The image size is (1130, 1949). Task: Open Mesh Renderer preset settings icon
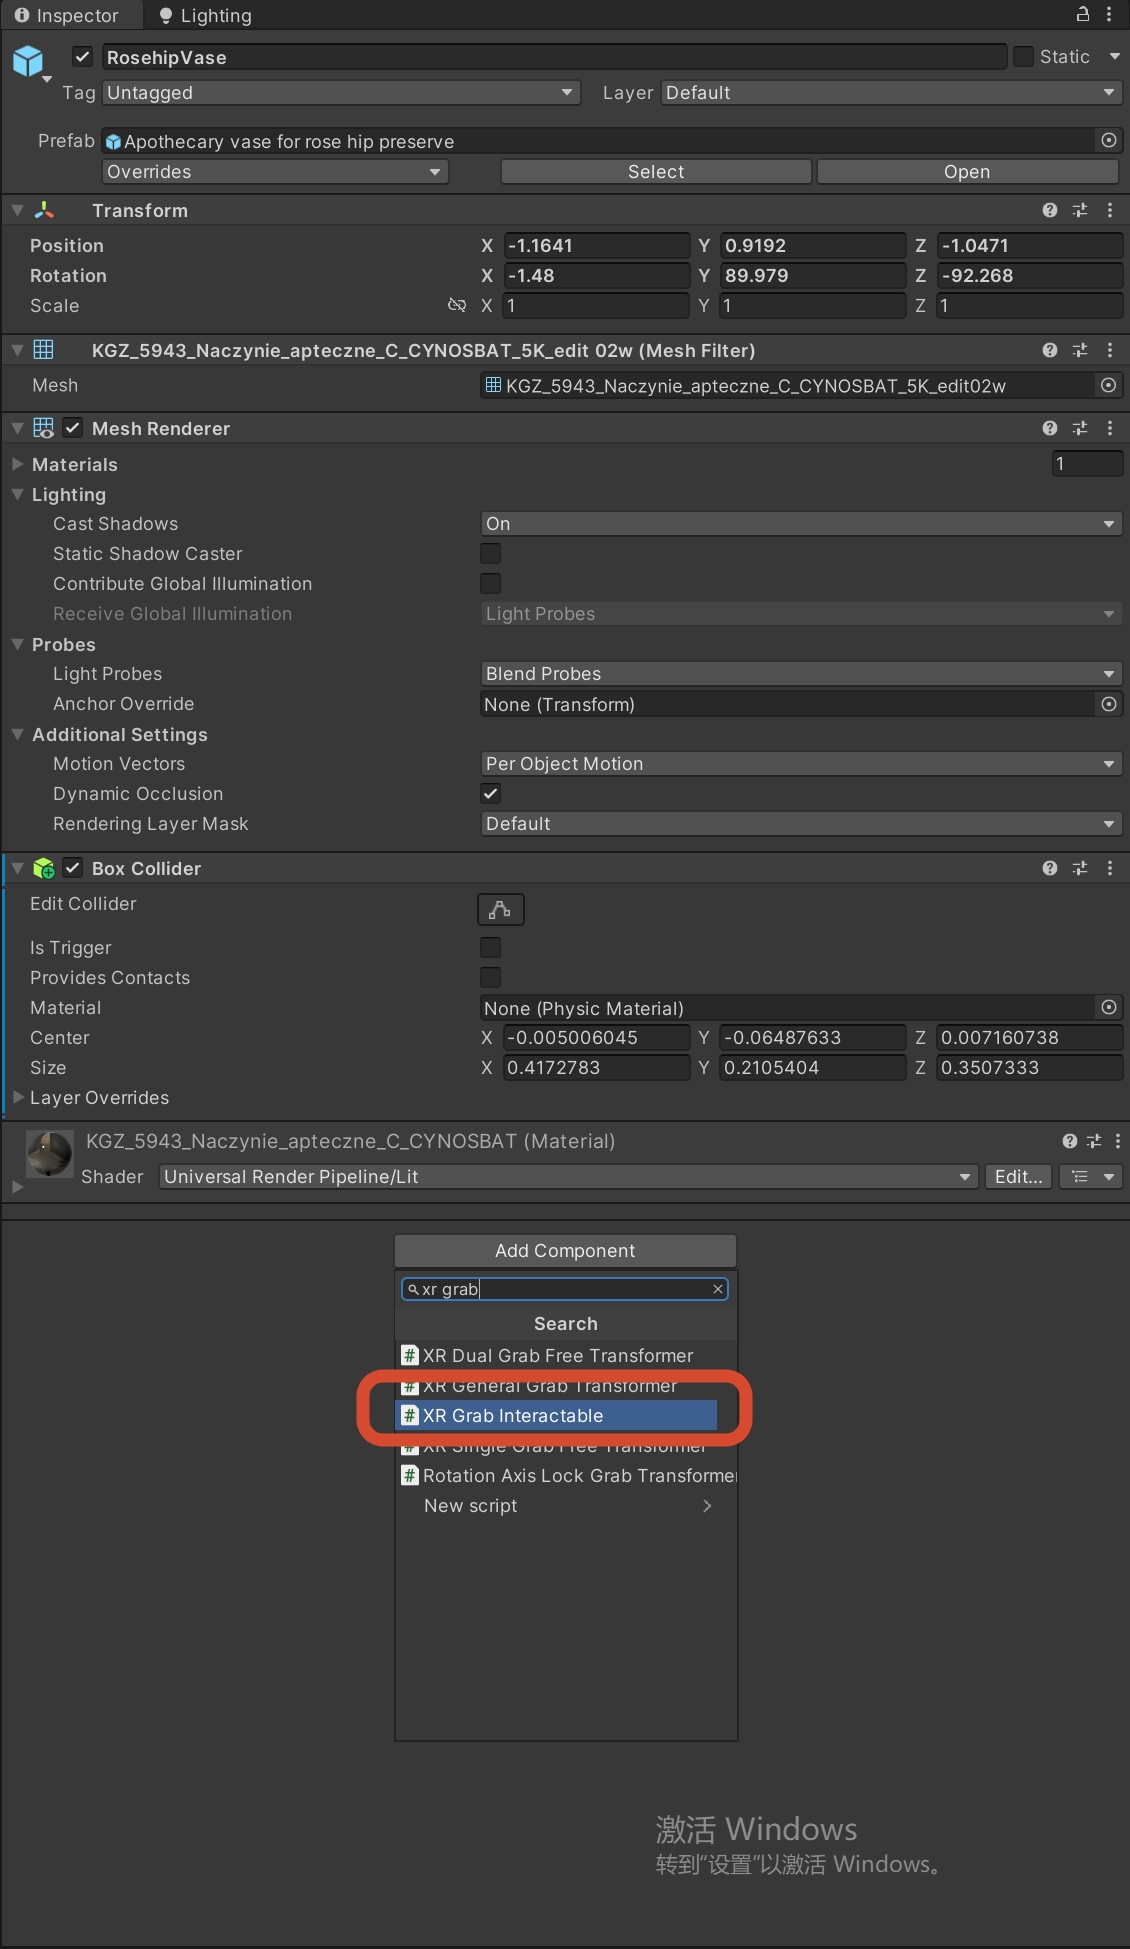[x=1080, y=428]
